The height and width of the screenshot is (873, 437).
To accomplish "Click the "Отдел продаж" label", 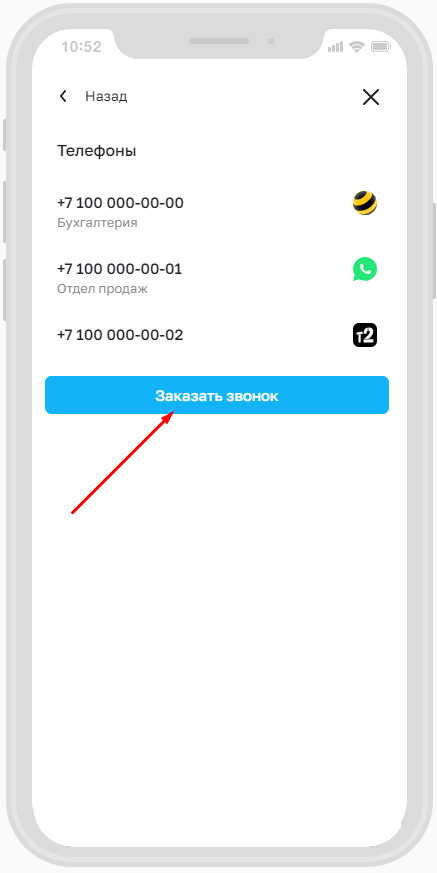I will pos(102,290).
